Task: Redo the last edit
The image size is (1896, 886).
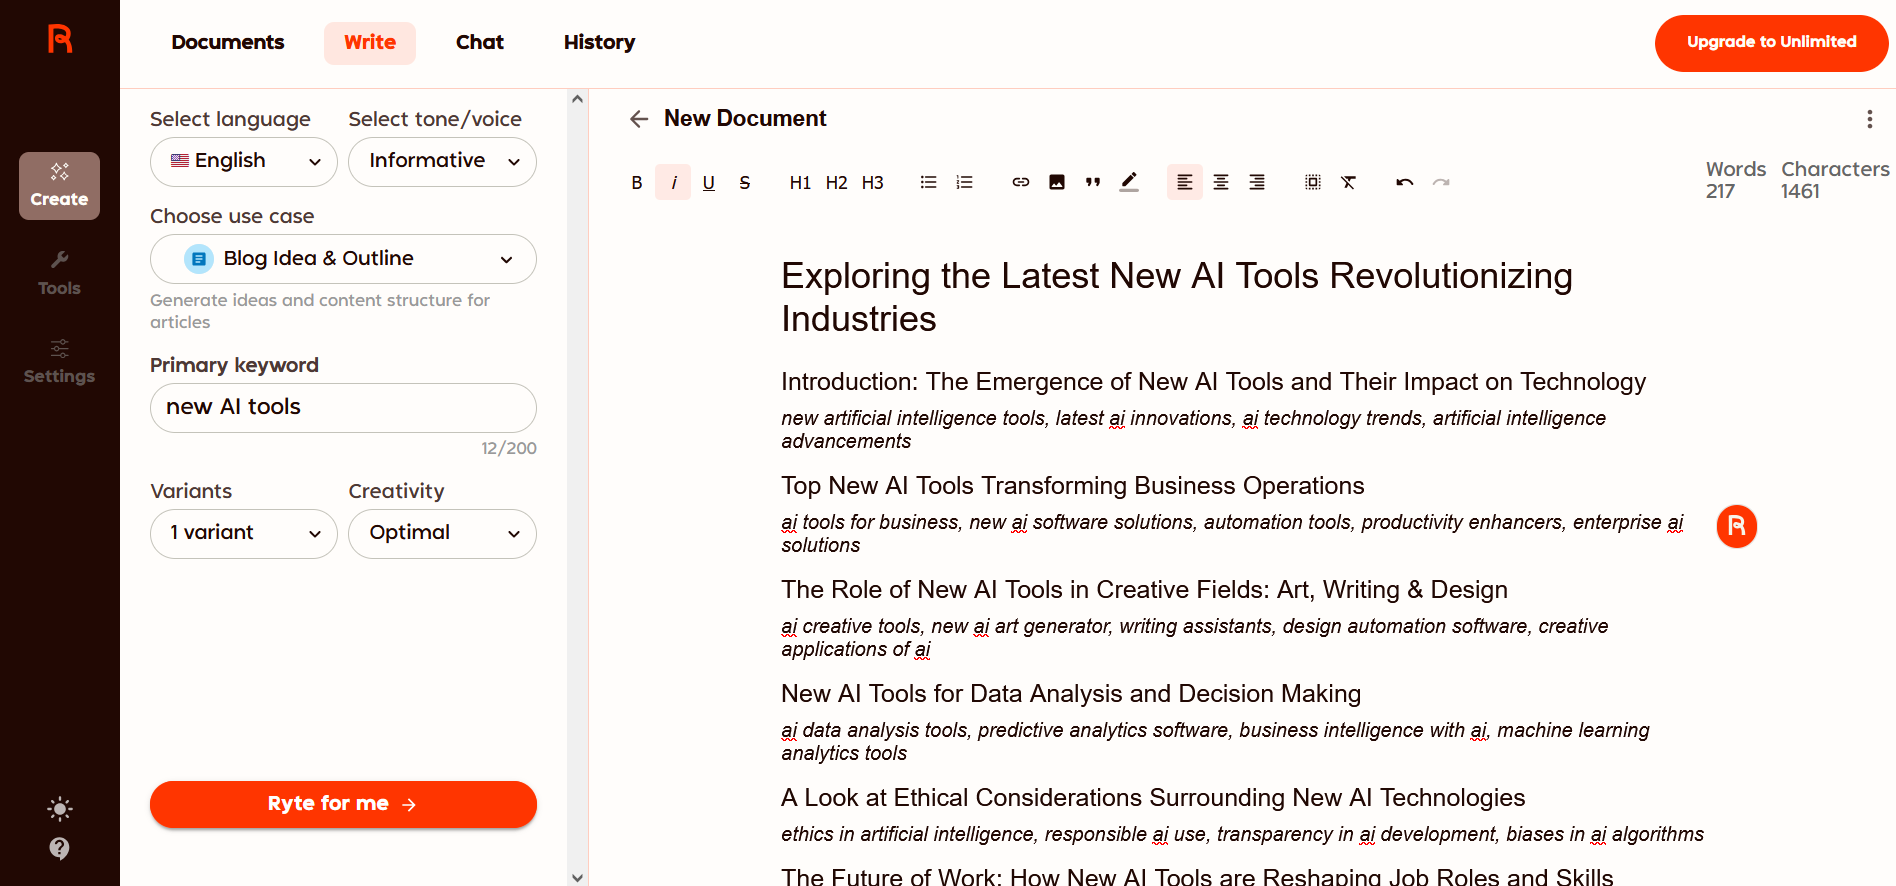Action: click(x=1441, y=183)
